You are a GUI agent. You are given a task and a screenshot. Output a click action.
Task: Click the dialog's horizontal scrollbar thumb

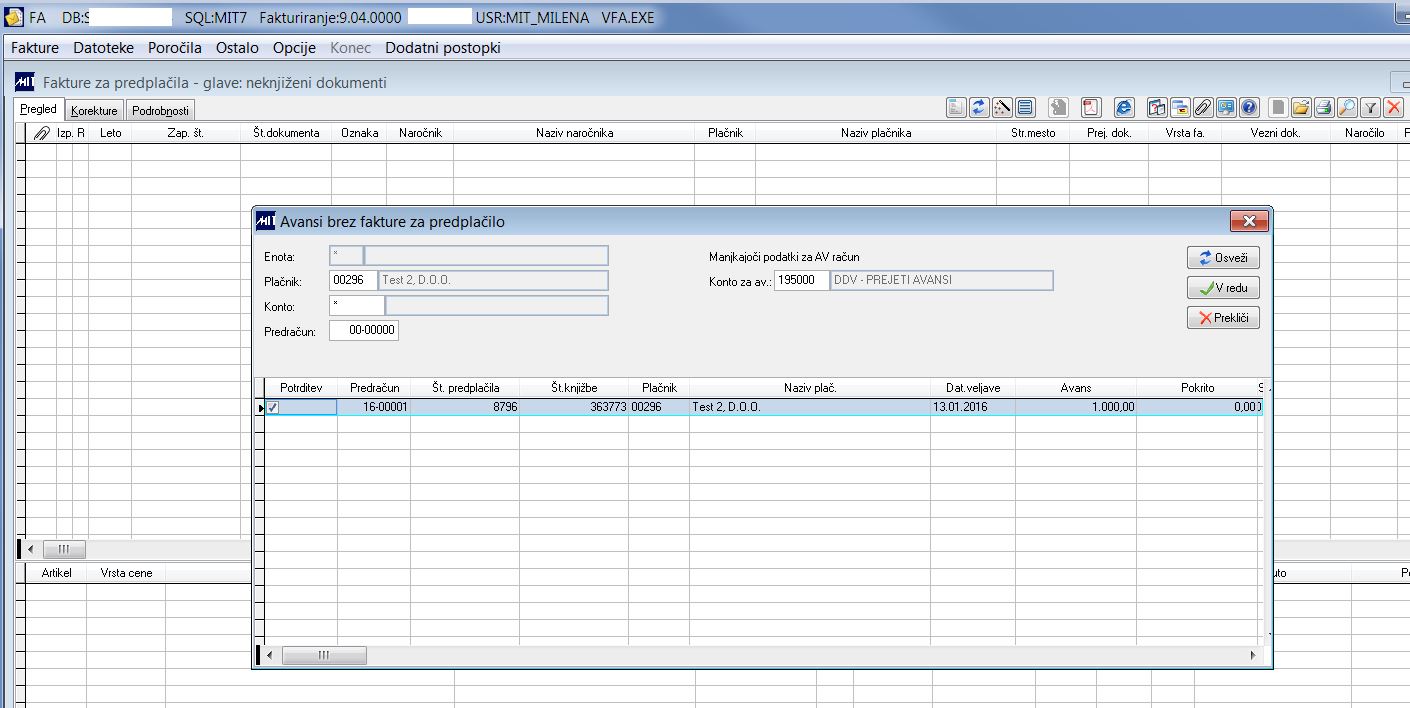324,655
